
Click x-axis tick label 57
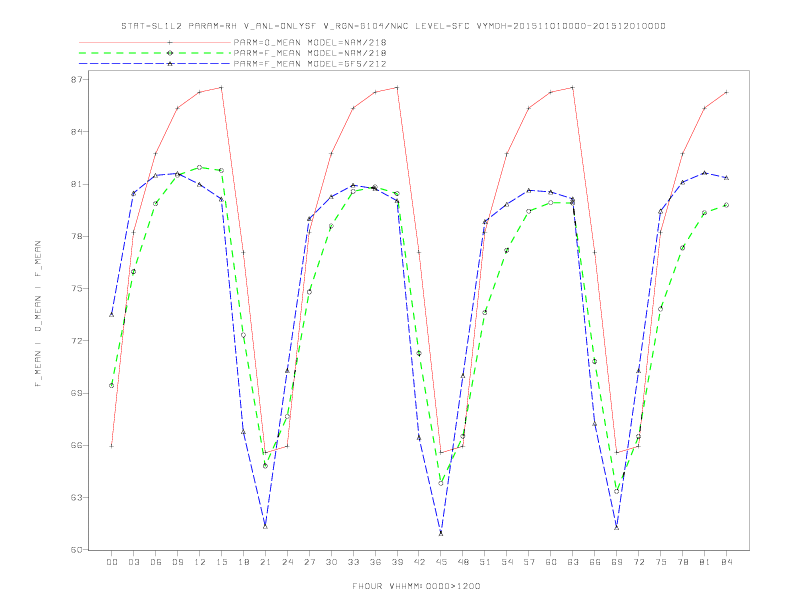pyautogui.click(x=529, y=562)
